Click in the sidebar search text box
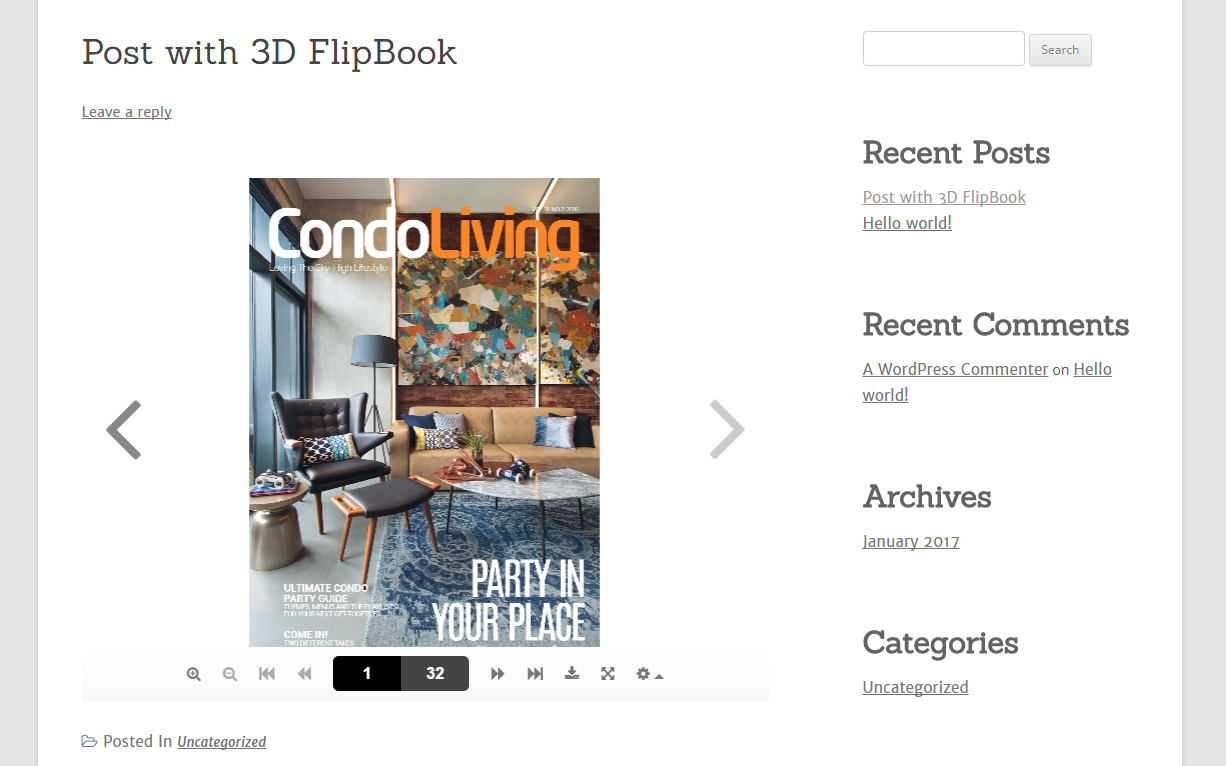This screenshot has height=766, width=1226. [x=944, y=49]
